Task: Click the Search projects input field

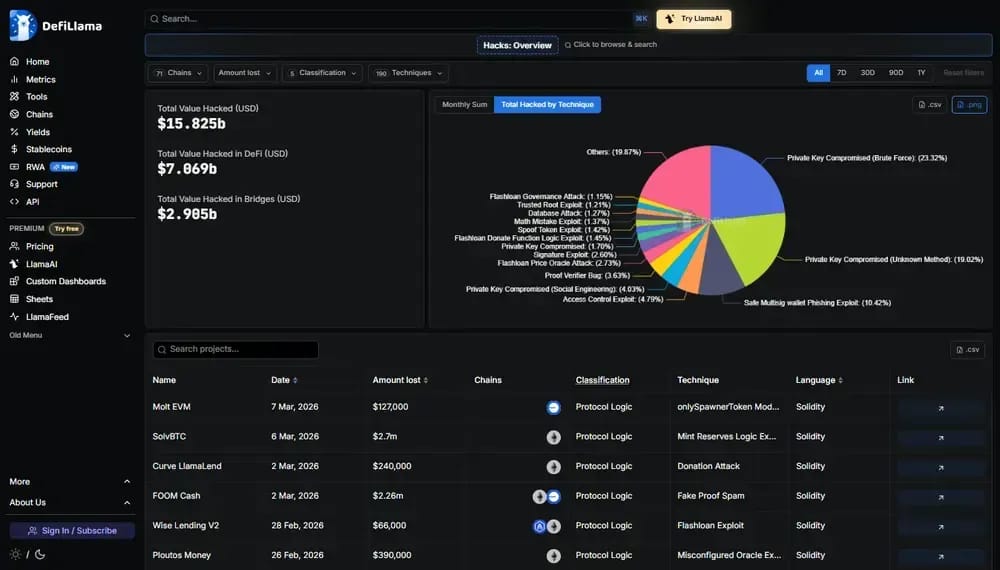Action: coord(235,349)
